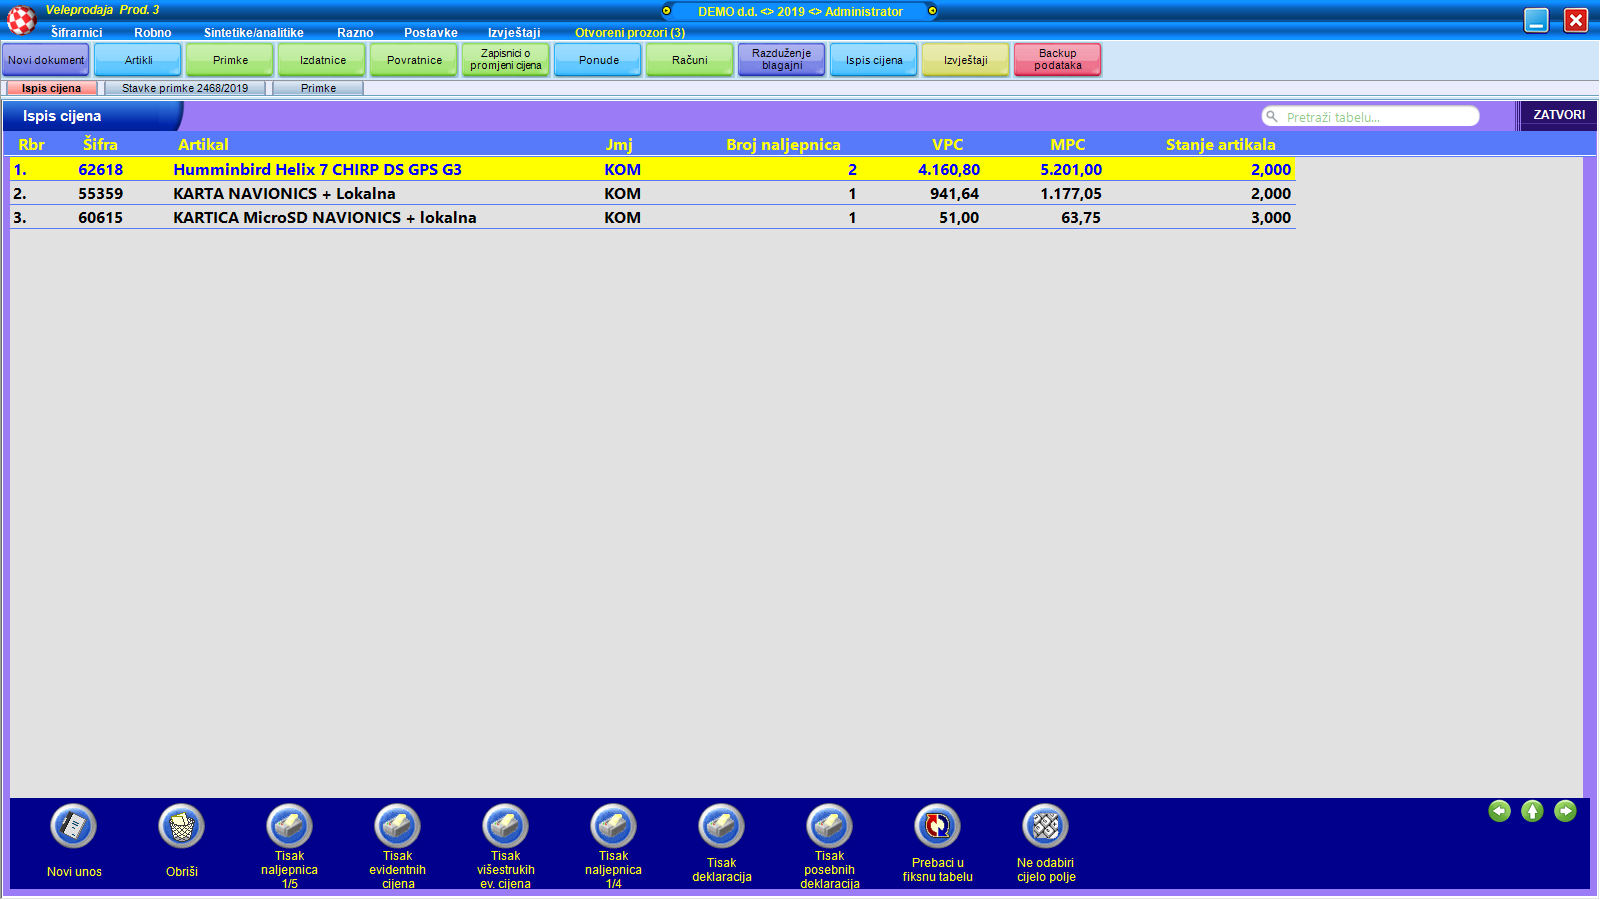Click the Broj naljepnica column header
Screen dimensions: 1600x900
pos(783,145)
